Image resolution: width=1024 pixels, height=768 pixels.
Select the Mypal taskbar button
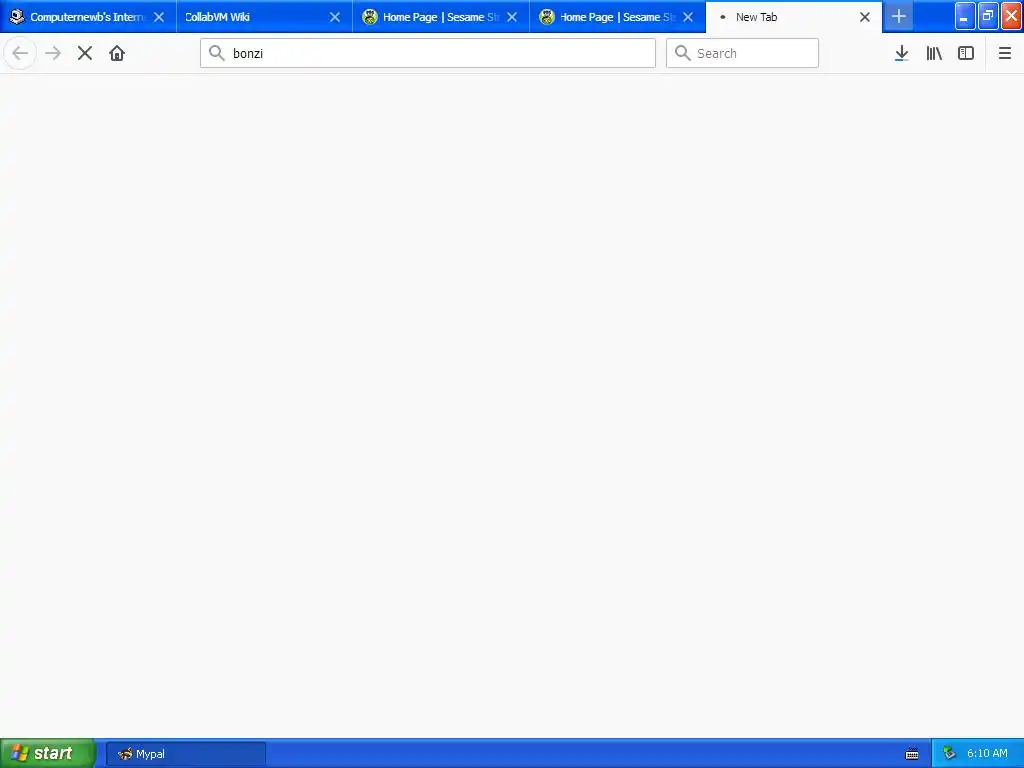pos(186,754)
